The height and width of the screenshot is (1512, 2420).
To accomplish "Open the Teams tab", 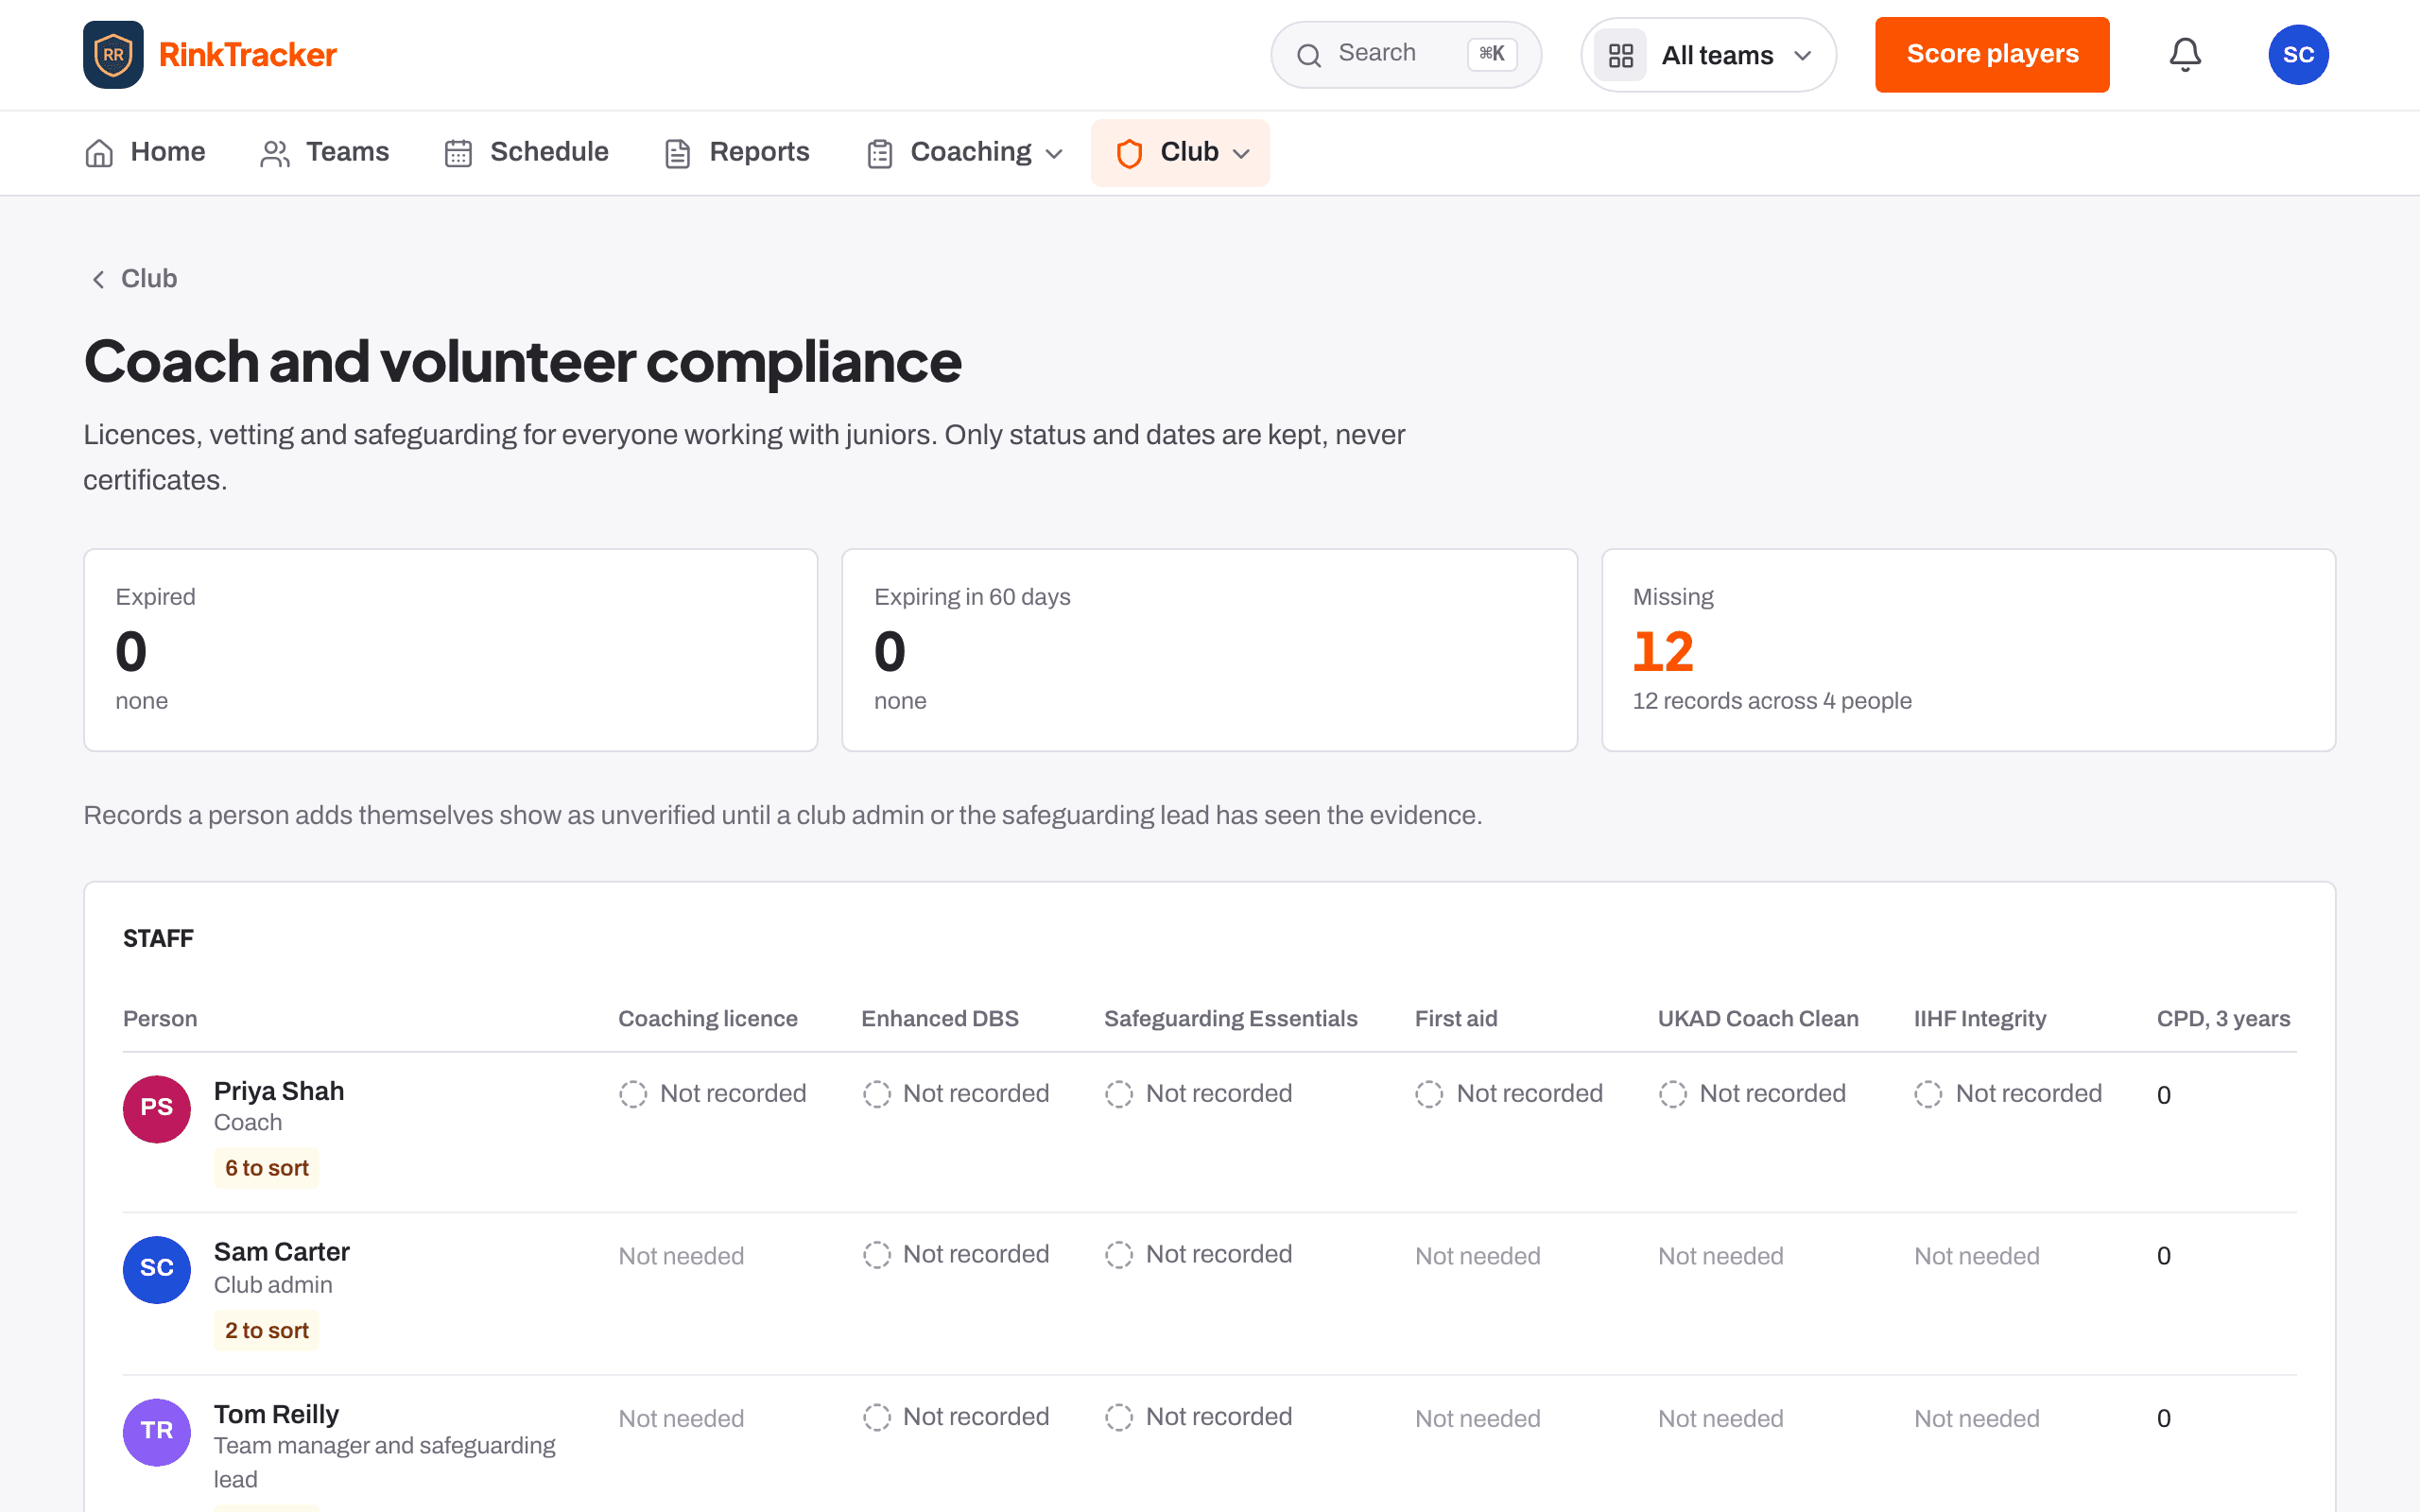I will coord(325,153).
